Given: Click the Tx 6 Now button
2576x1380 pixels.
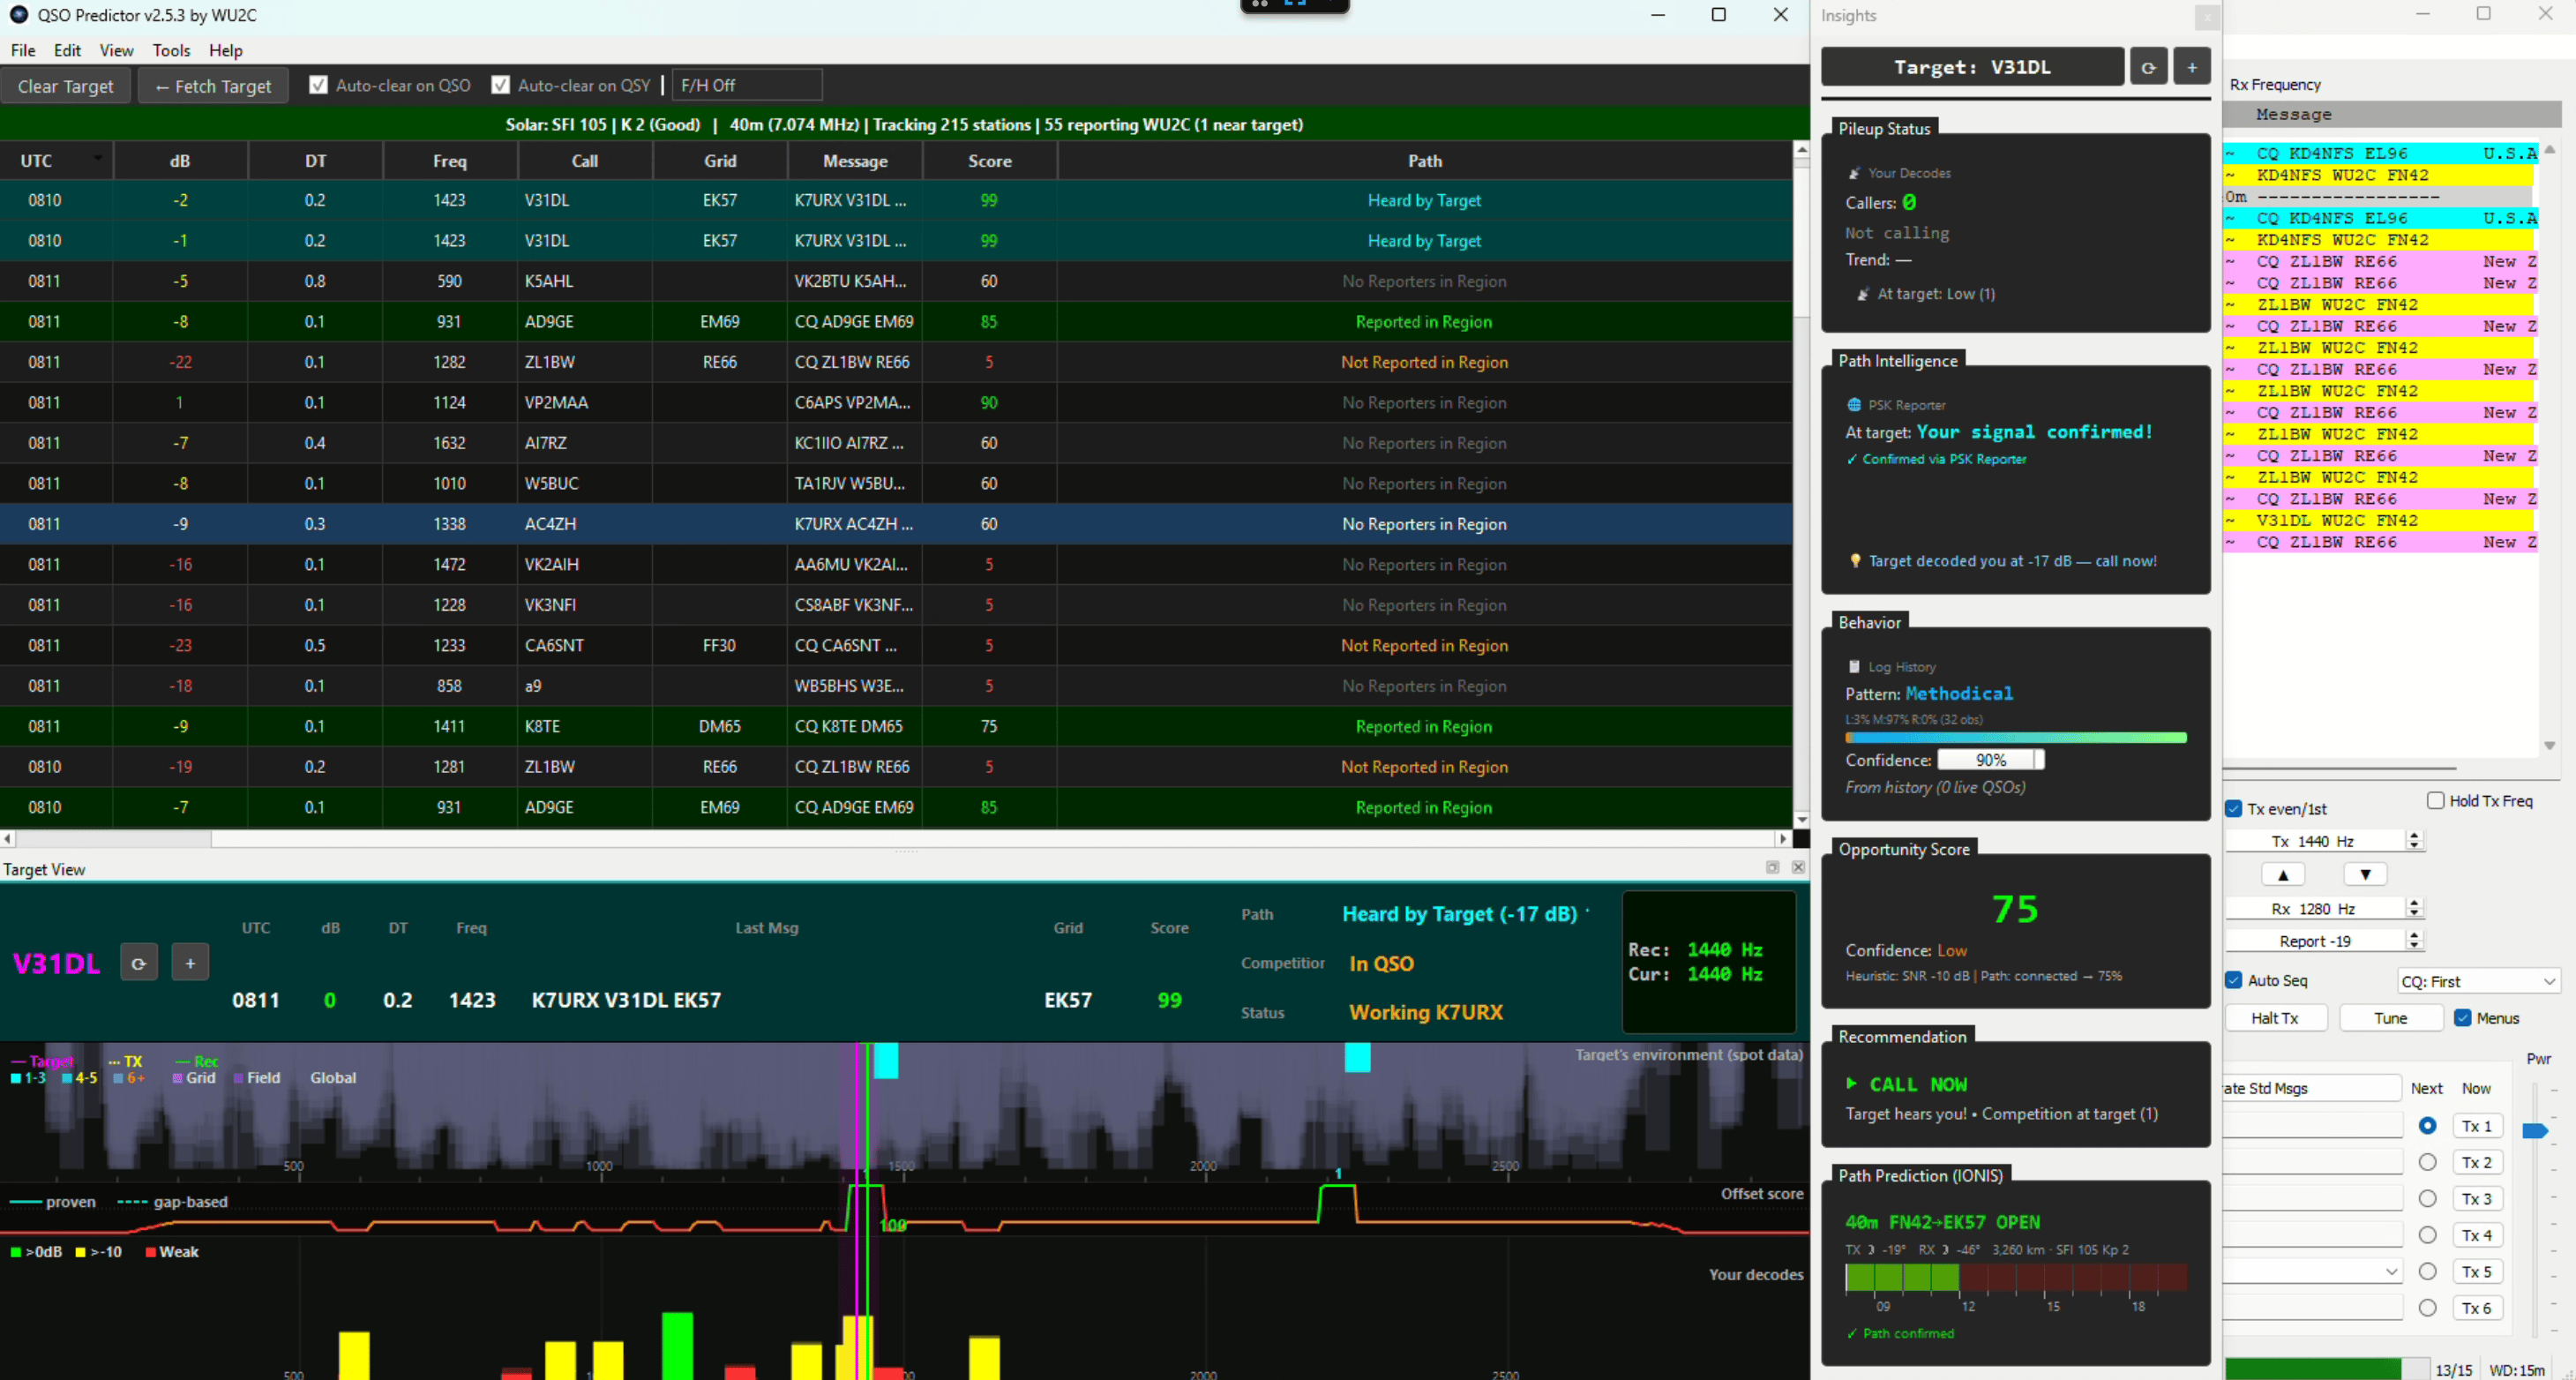Looking at the screenshot, I should coord(2477,1308).
